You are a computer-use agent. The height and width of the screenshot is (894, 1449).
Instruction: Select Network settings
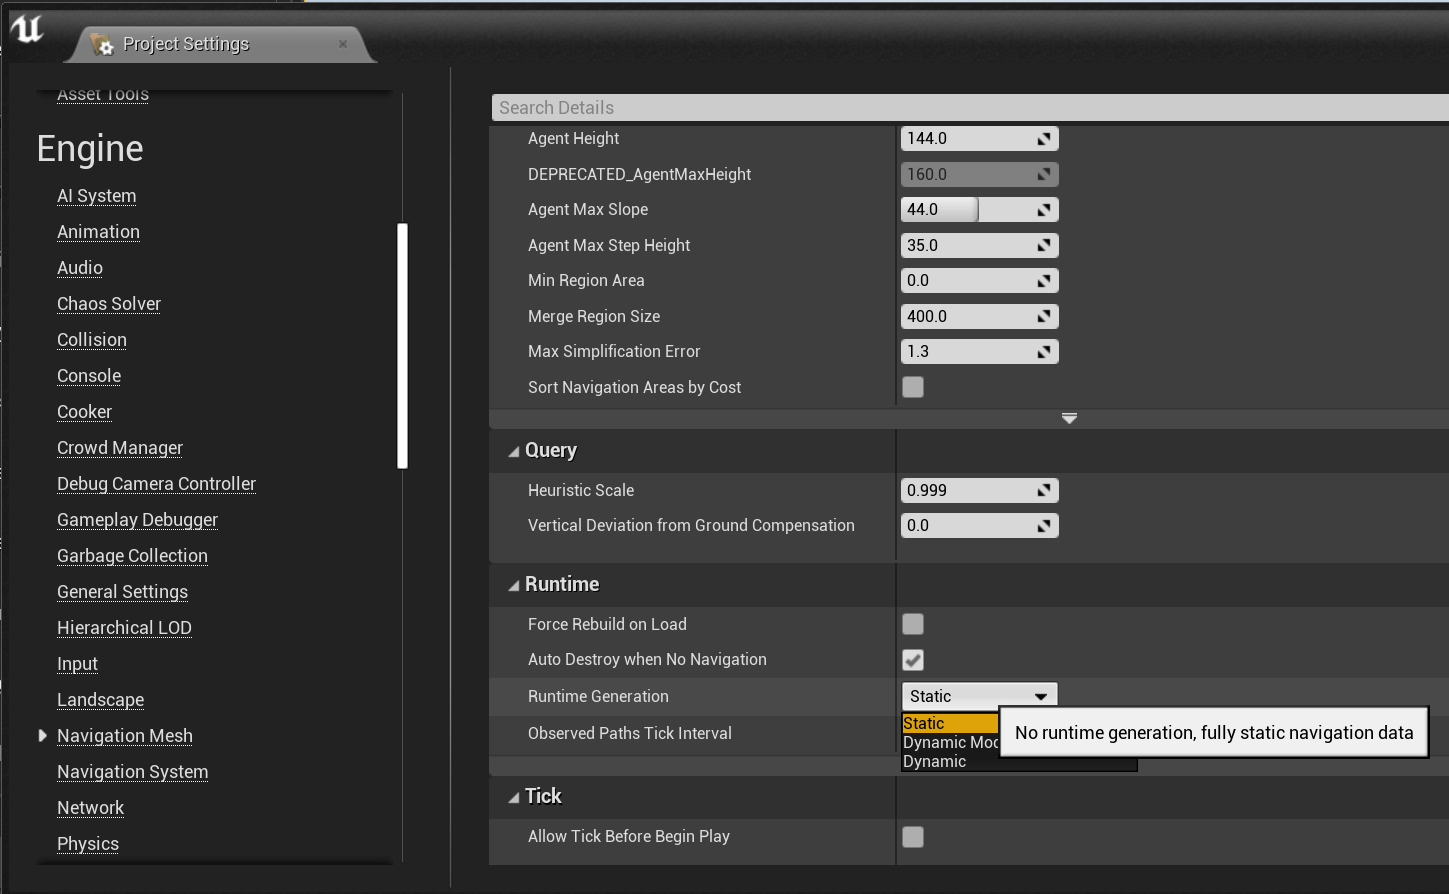[90, 808]
